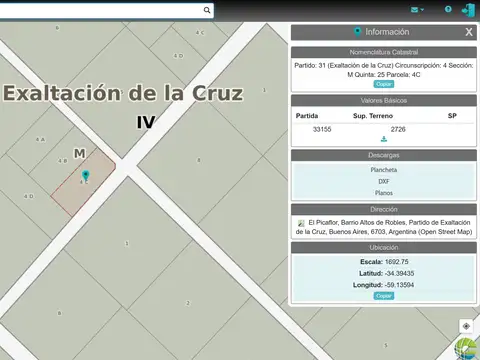Click the map pin marker on parcel 4C
480x360 pixels.
pos(85,175)
